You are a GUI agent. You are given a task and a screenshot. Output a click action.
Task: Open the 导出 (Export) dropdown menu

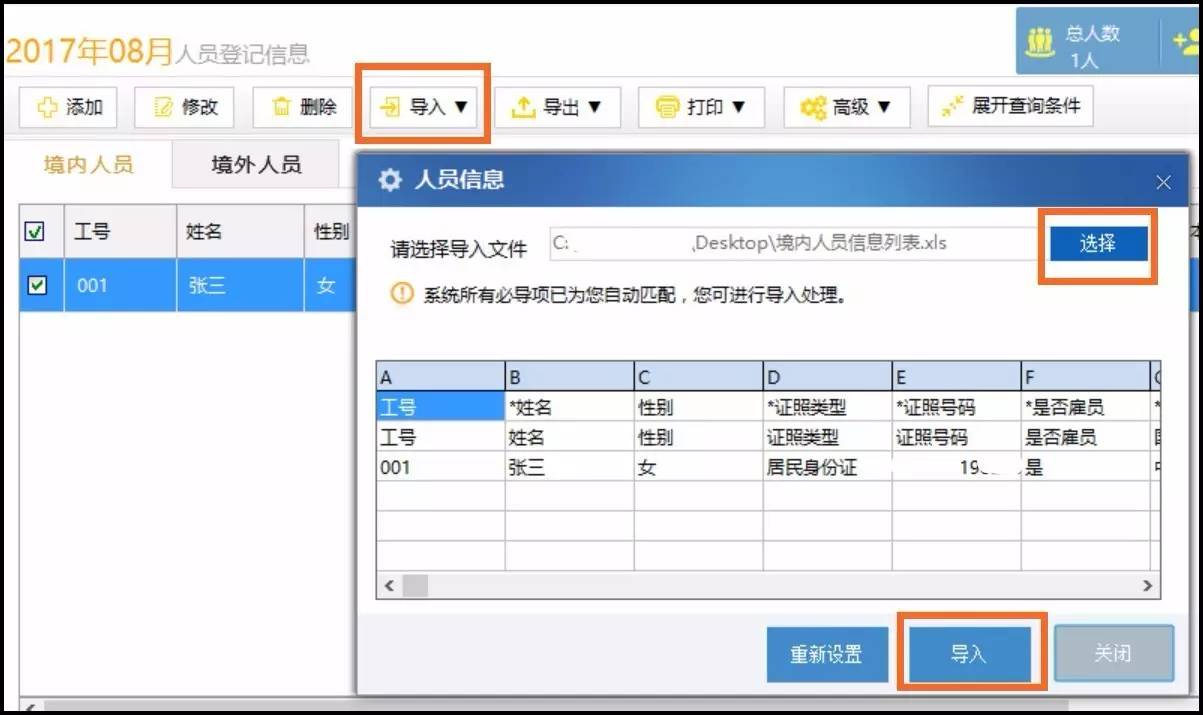[x=558, y=108]
